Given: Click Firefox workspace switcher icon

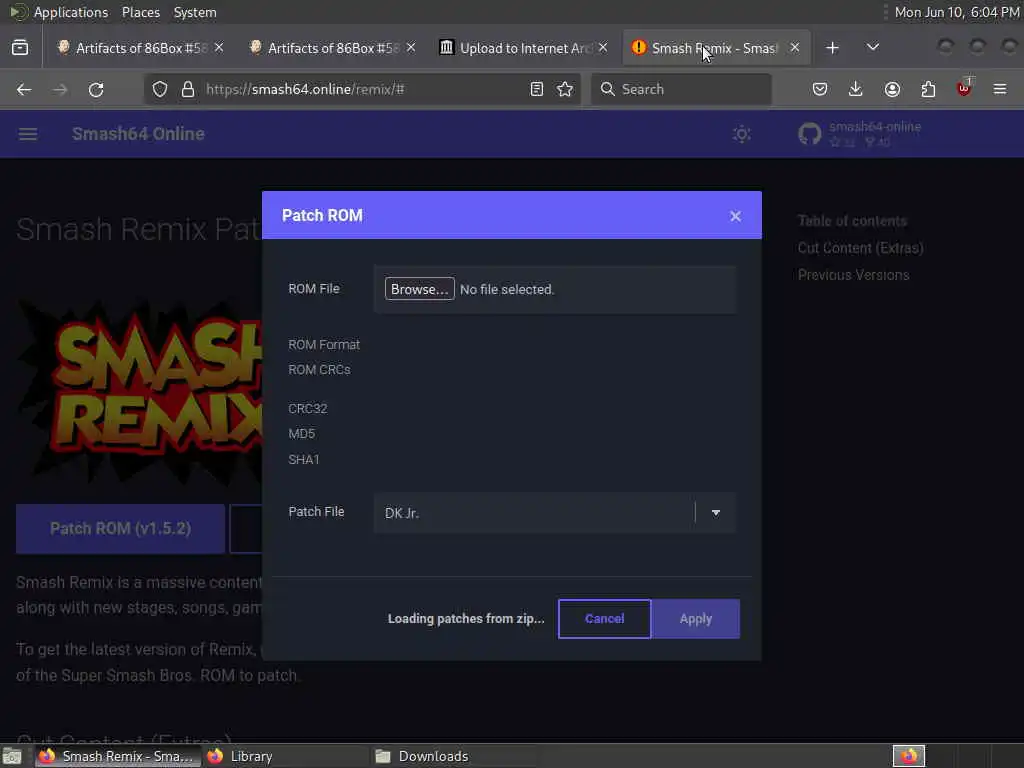Looking at the screenshot, I should point(908,756).
